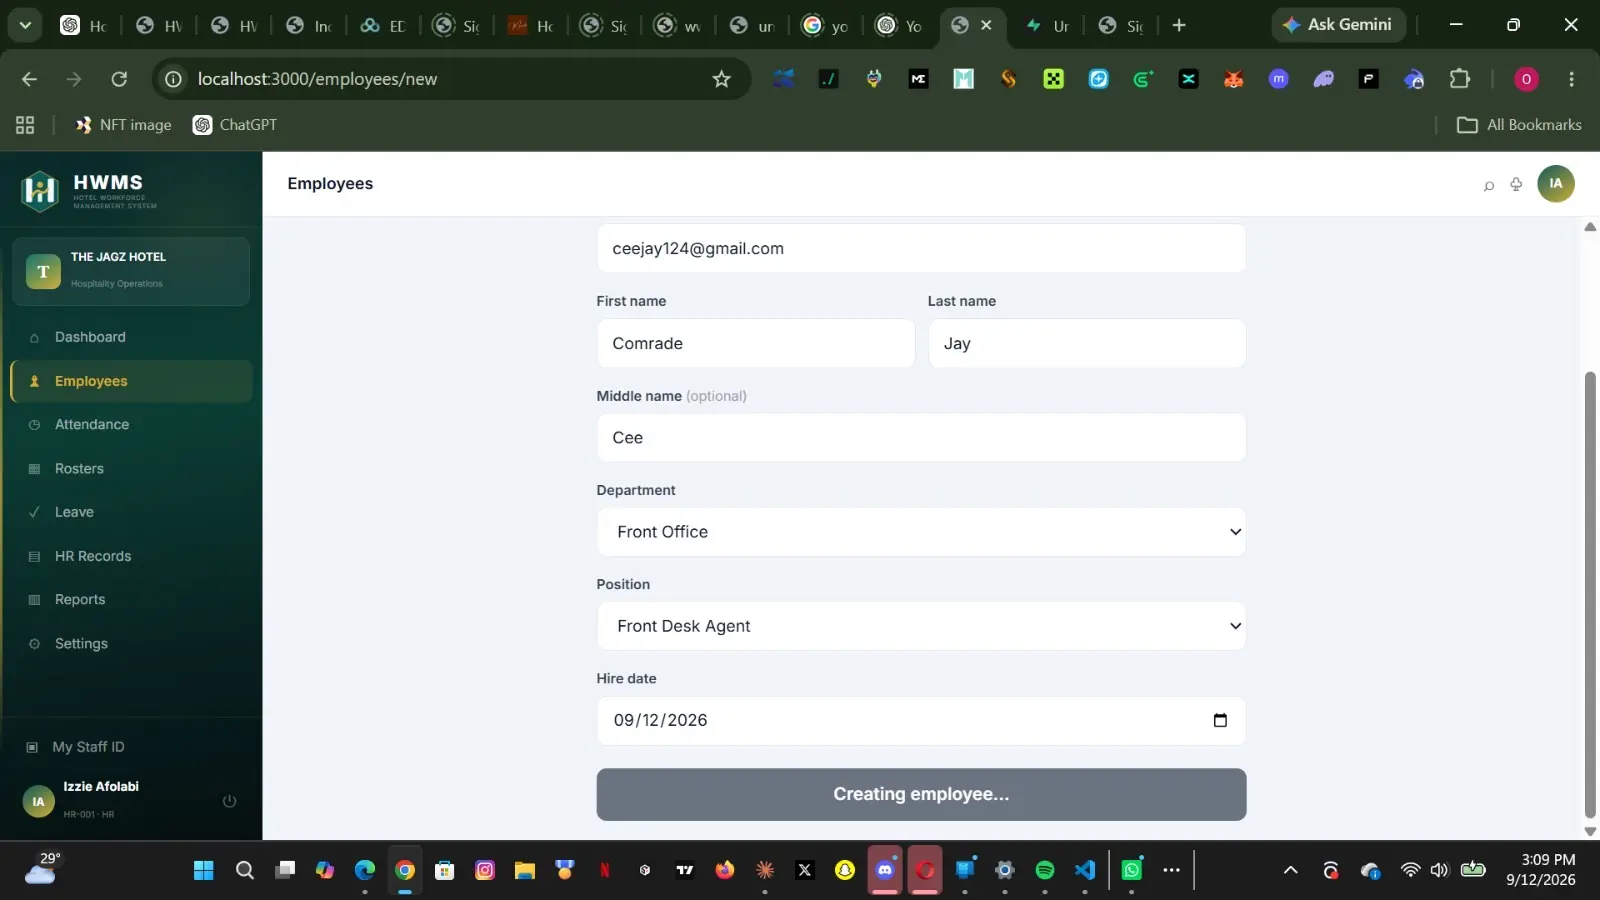The width and height of the screenshot is (1600, 900).
Task: Open File Explorer from the taskbar
Action: point(525,870)
